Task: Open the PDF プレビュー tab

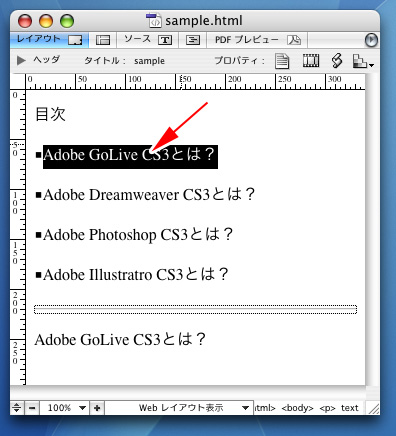Action: pyautogui.click(x=257, y=40)
